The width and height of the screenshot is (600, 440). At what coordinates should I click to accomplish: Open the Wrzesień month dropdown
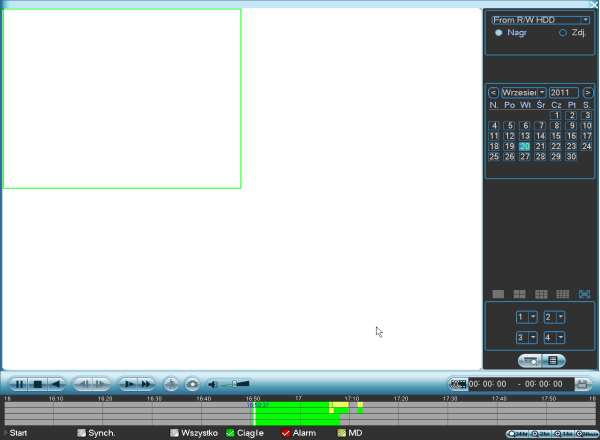click(523, 93)
